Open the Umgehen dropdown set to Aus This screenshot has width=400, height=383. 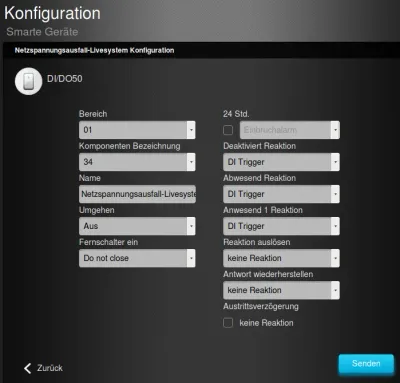point(137,226)
